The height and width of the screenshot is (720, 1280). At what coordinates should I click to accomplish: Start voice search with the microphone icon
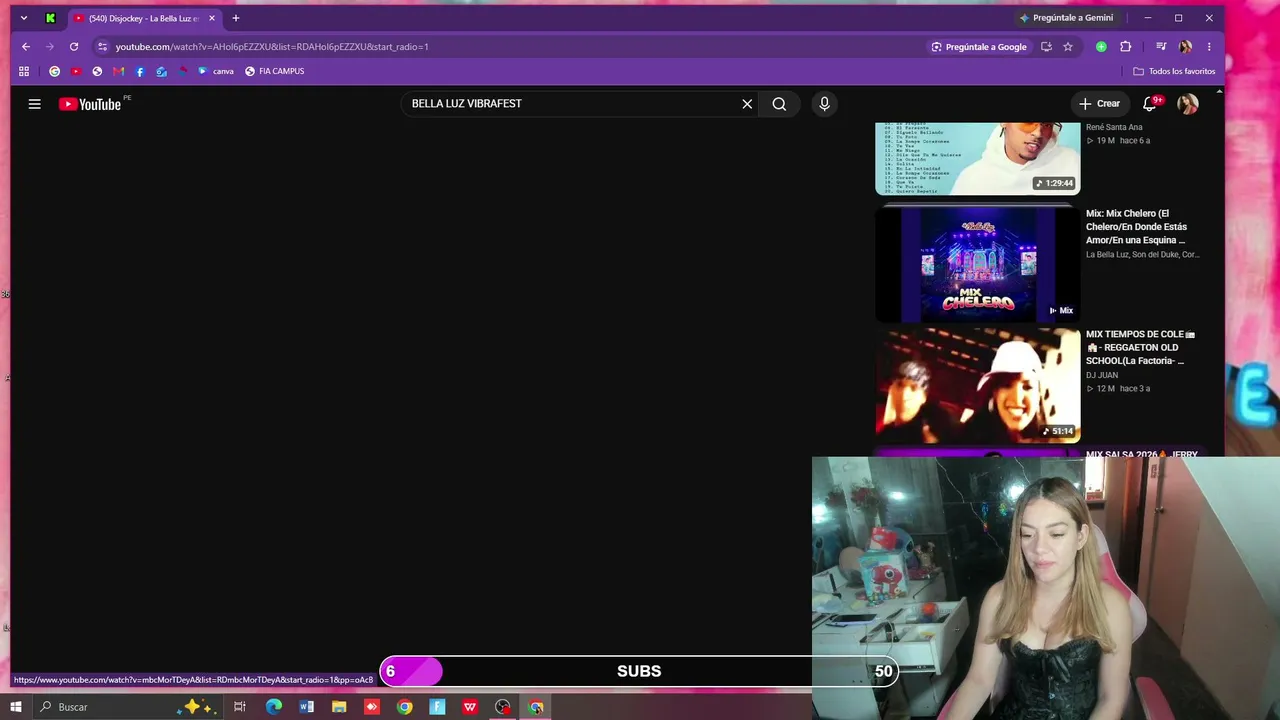pos(824,104)
